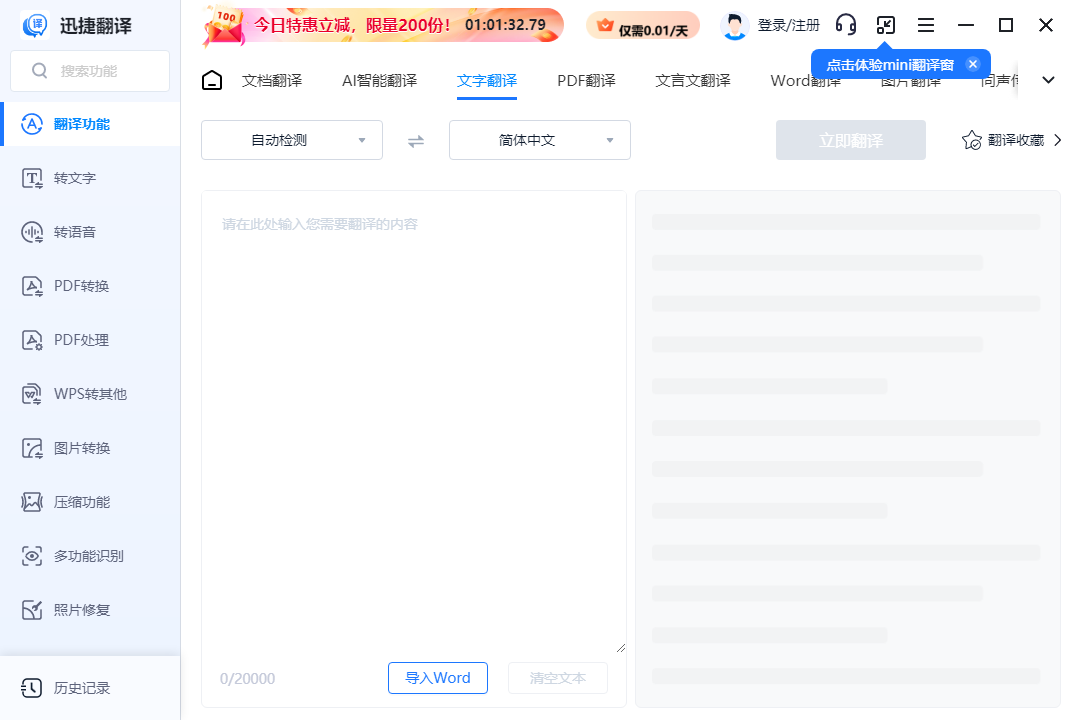Image resolution: width=1080 pixels, height=720 pixels.
Task: Open 多功能识别 in the sidebar
Action: point(90,556)
